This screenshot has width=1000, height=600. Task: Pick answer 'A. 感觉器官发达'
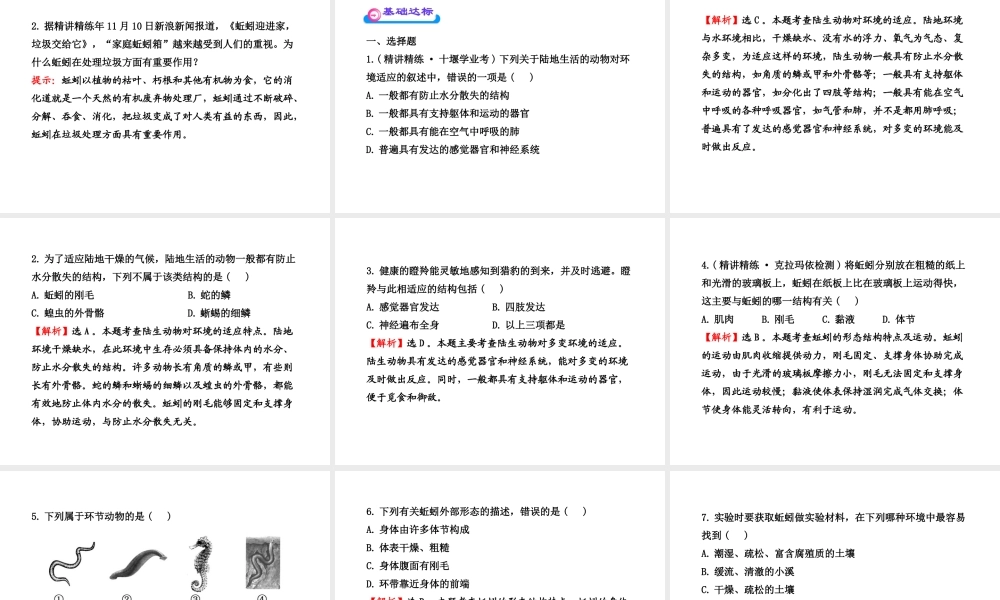[x=402, y=307]
